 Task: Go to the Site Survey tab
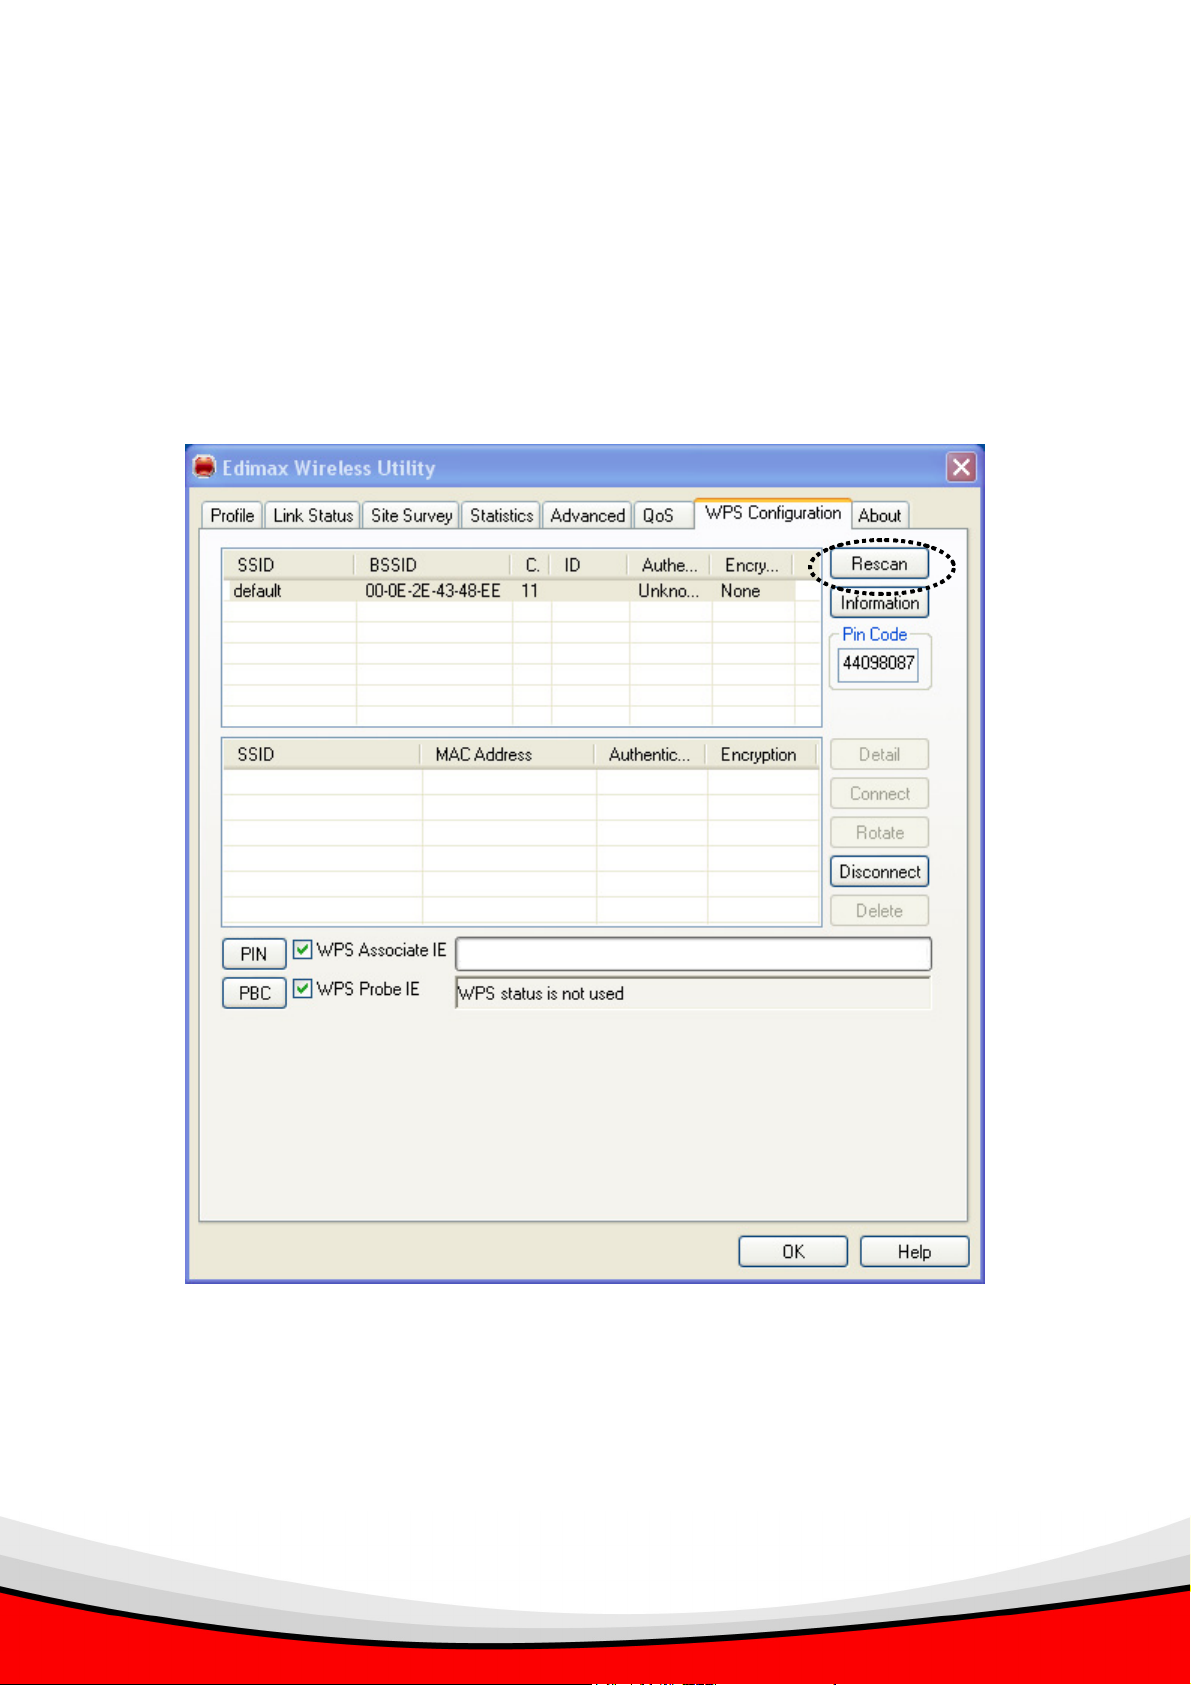411,515
